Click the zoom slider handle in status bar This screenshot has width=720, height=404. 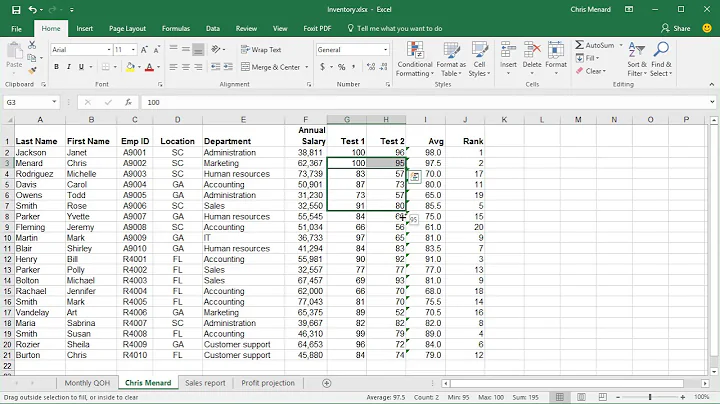click(650, 397)
